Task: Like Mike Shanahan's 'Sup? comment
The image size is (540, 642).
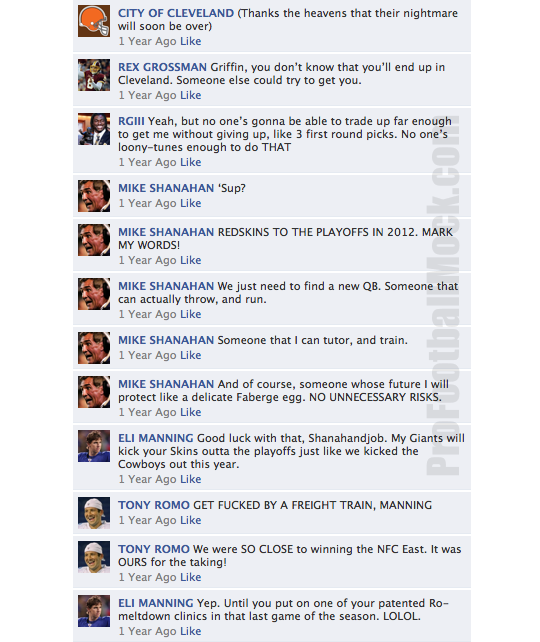Action: [x=190, y=203]
